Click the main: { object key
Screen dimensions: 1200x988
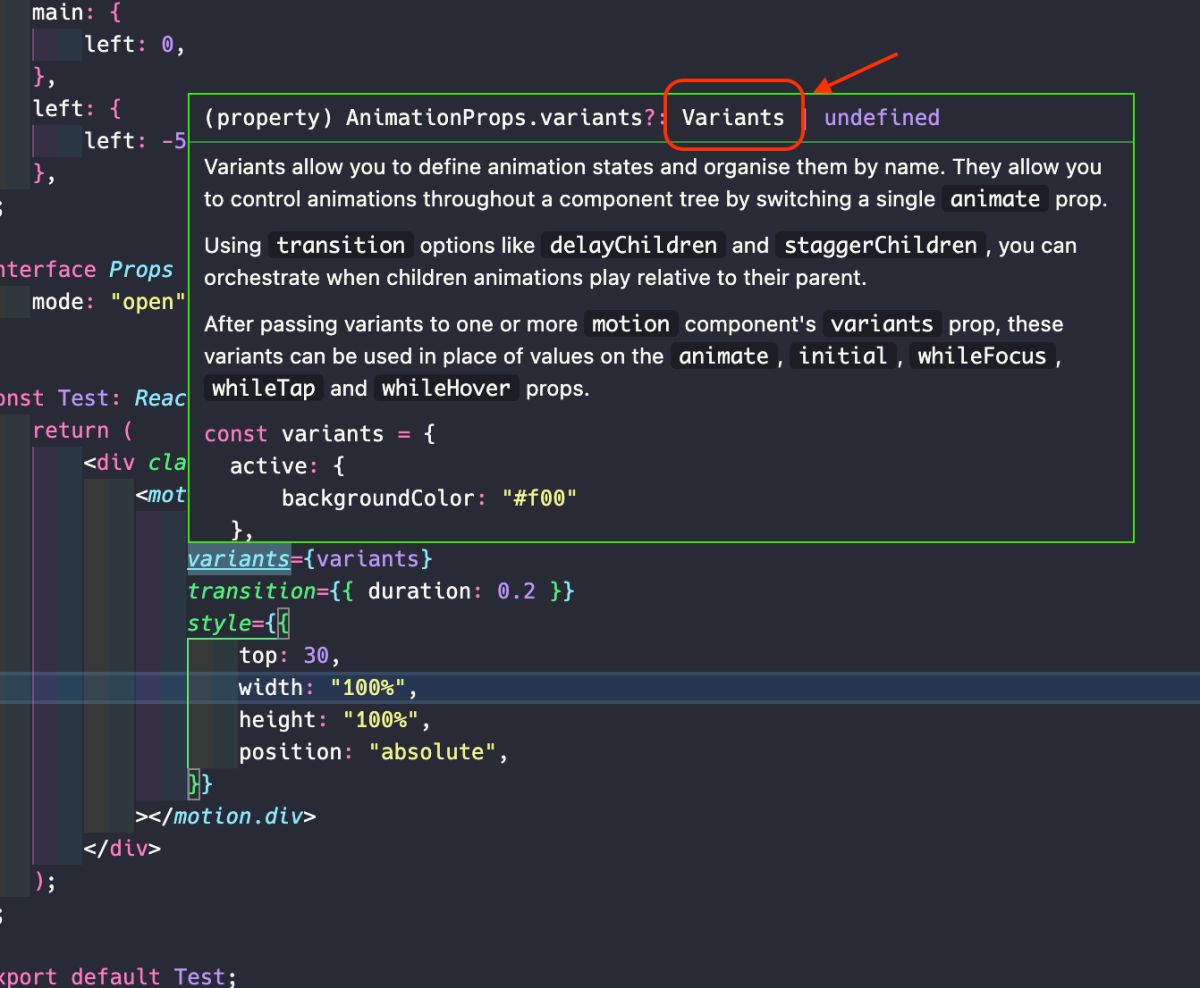point(76,14)
